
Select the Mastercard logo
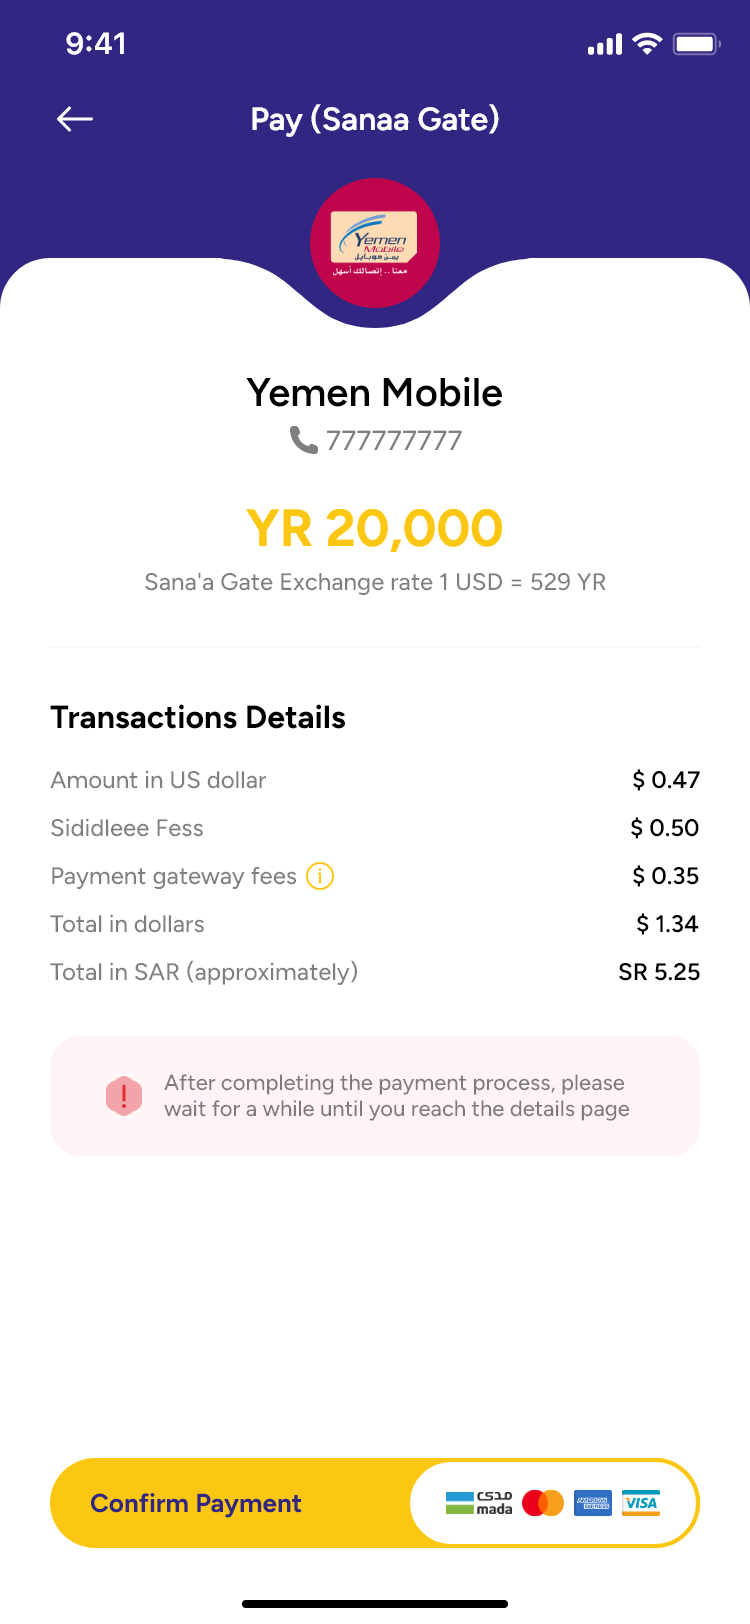543,1503
